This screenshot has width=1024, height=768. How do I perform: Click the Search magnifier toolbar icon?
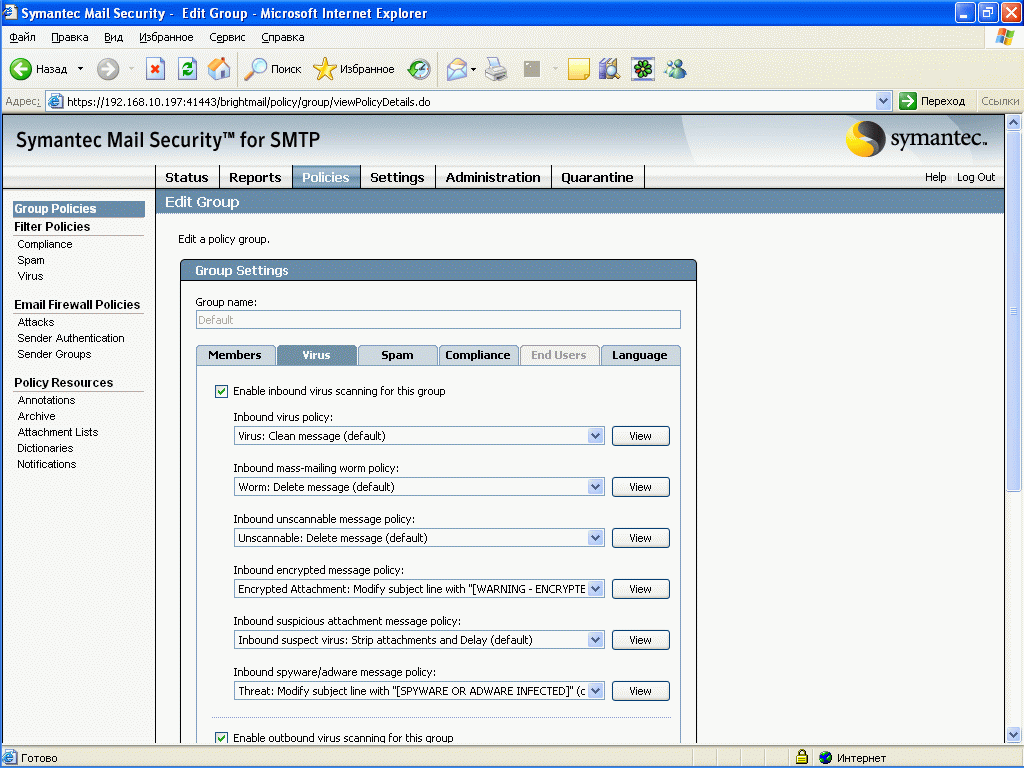[x=255, y=69]
